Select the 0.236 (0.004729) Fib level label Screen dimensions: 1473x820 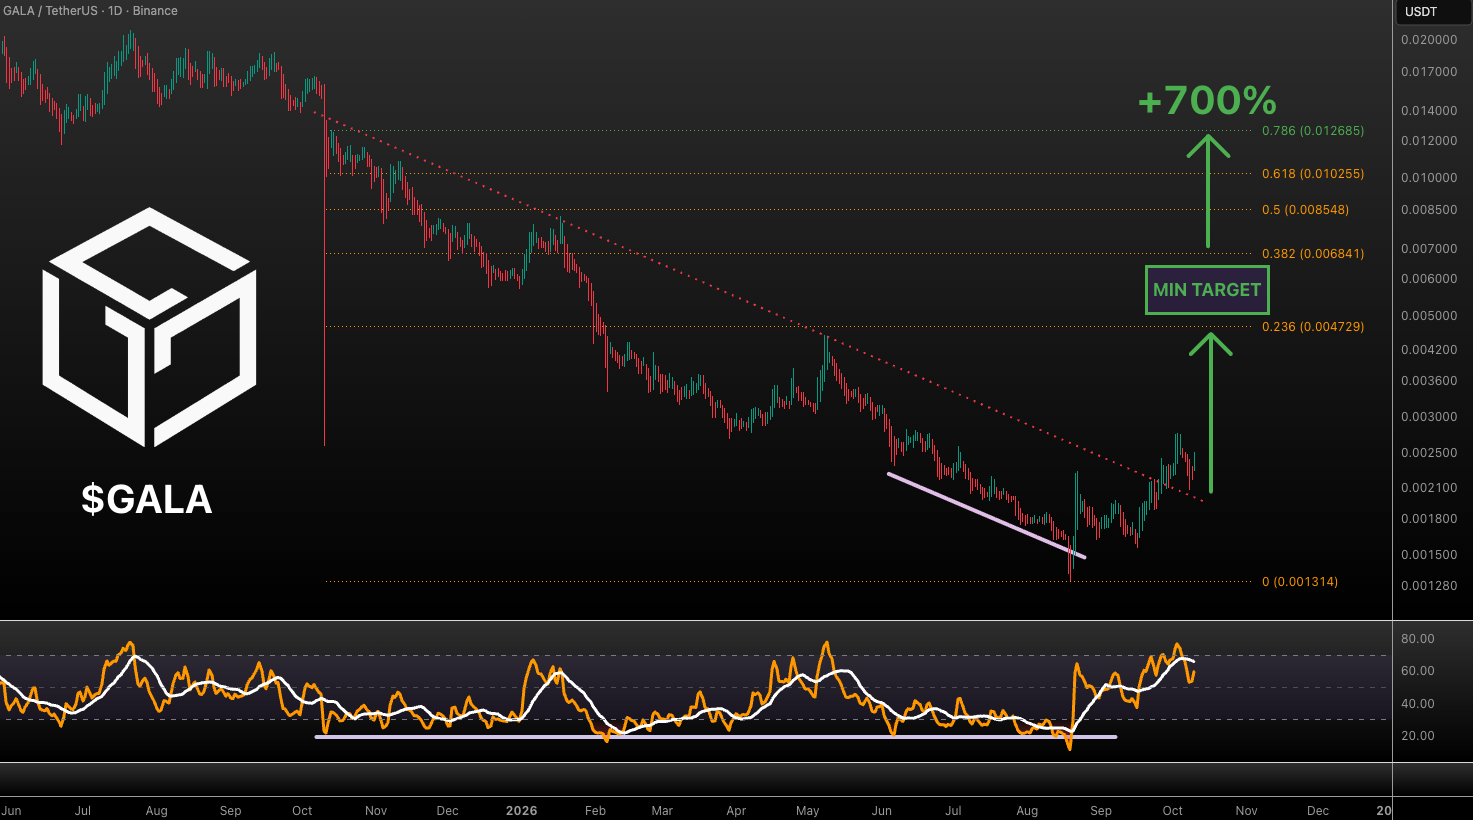pos(1312,327)
